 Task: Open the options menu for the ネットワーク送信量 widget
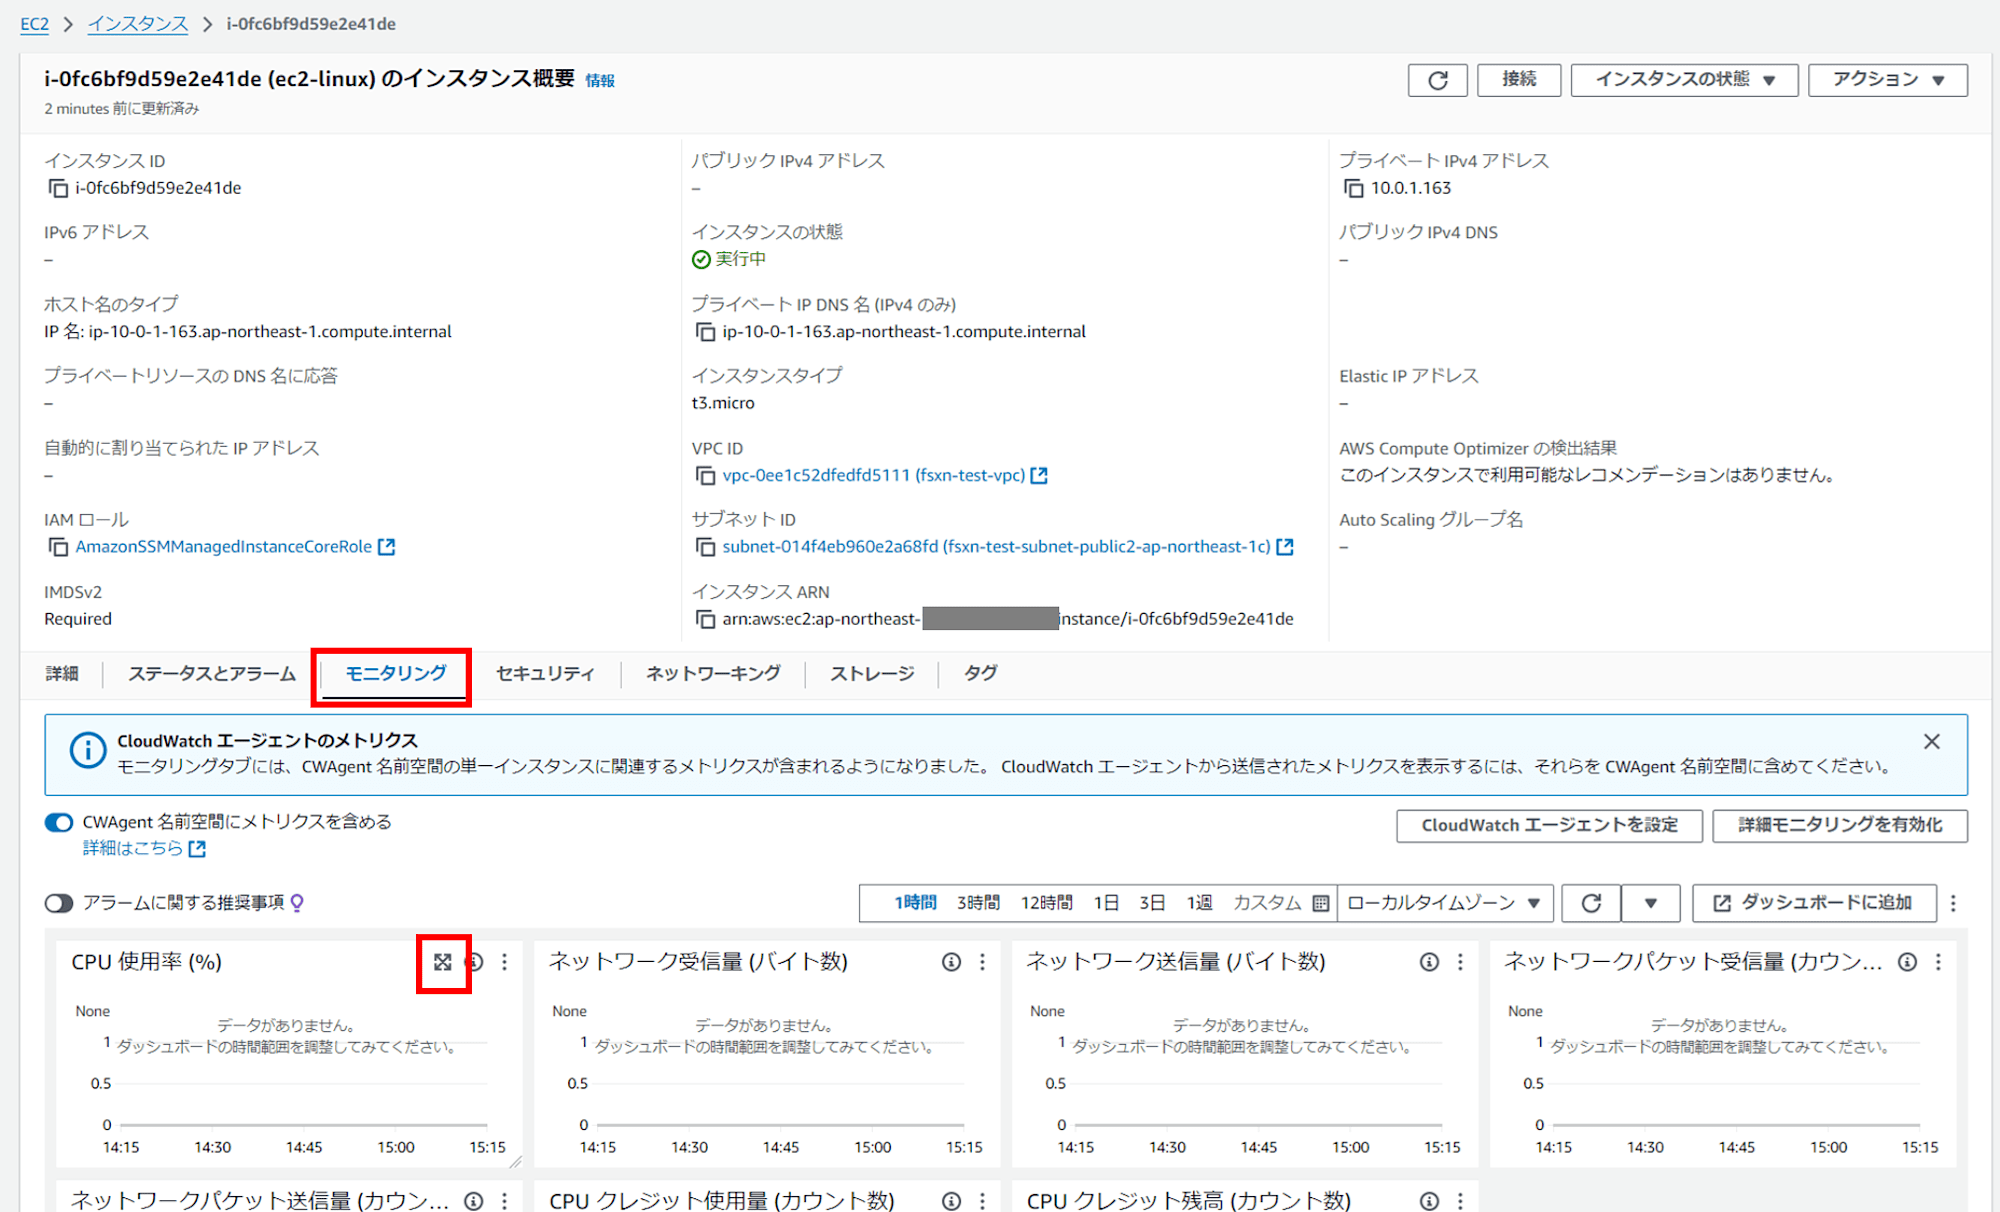pos(1461,962)
